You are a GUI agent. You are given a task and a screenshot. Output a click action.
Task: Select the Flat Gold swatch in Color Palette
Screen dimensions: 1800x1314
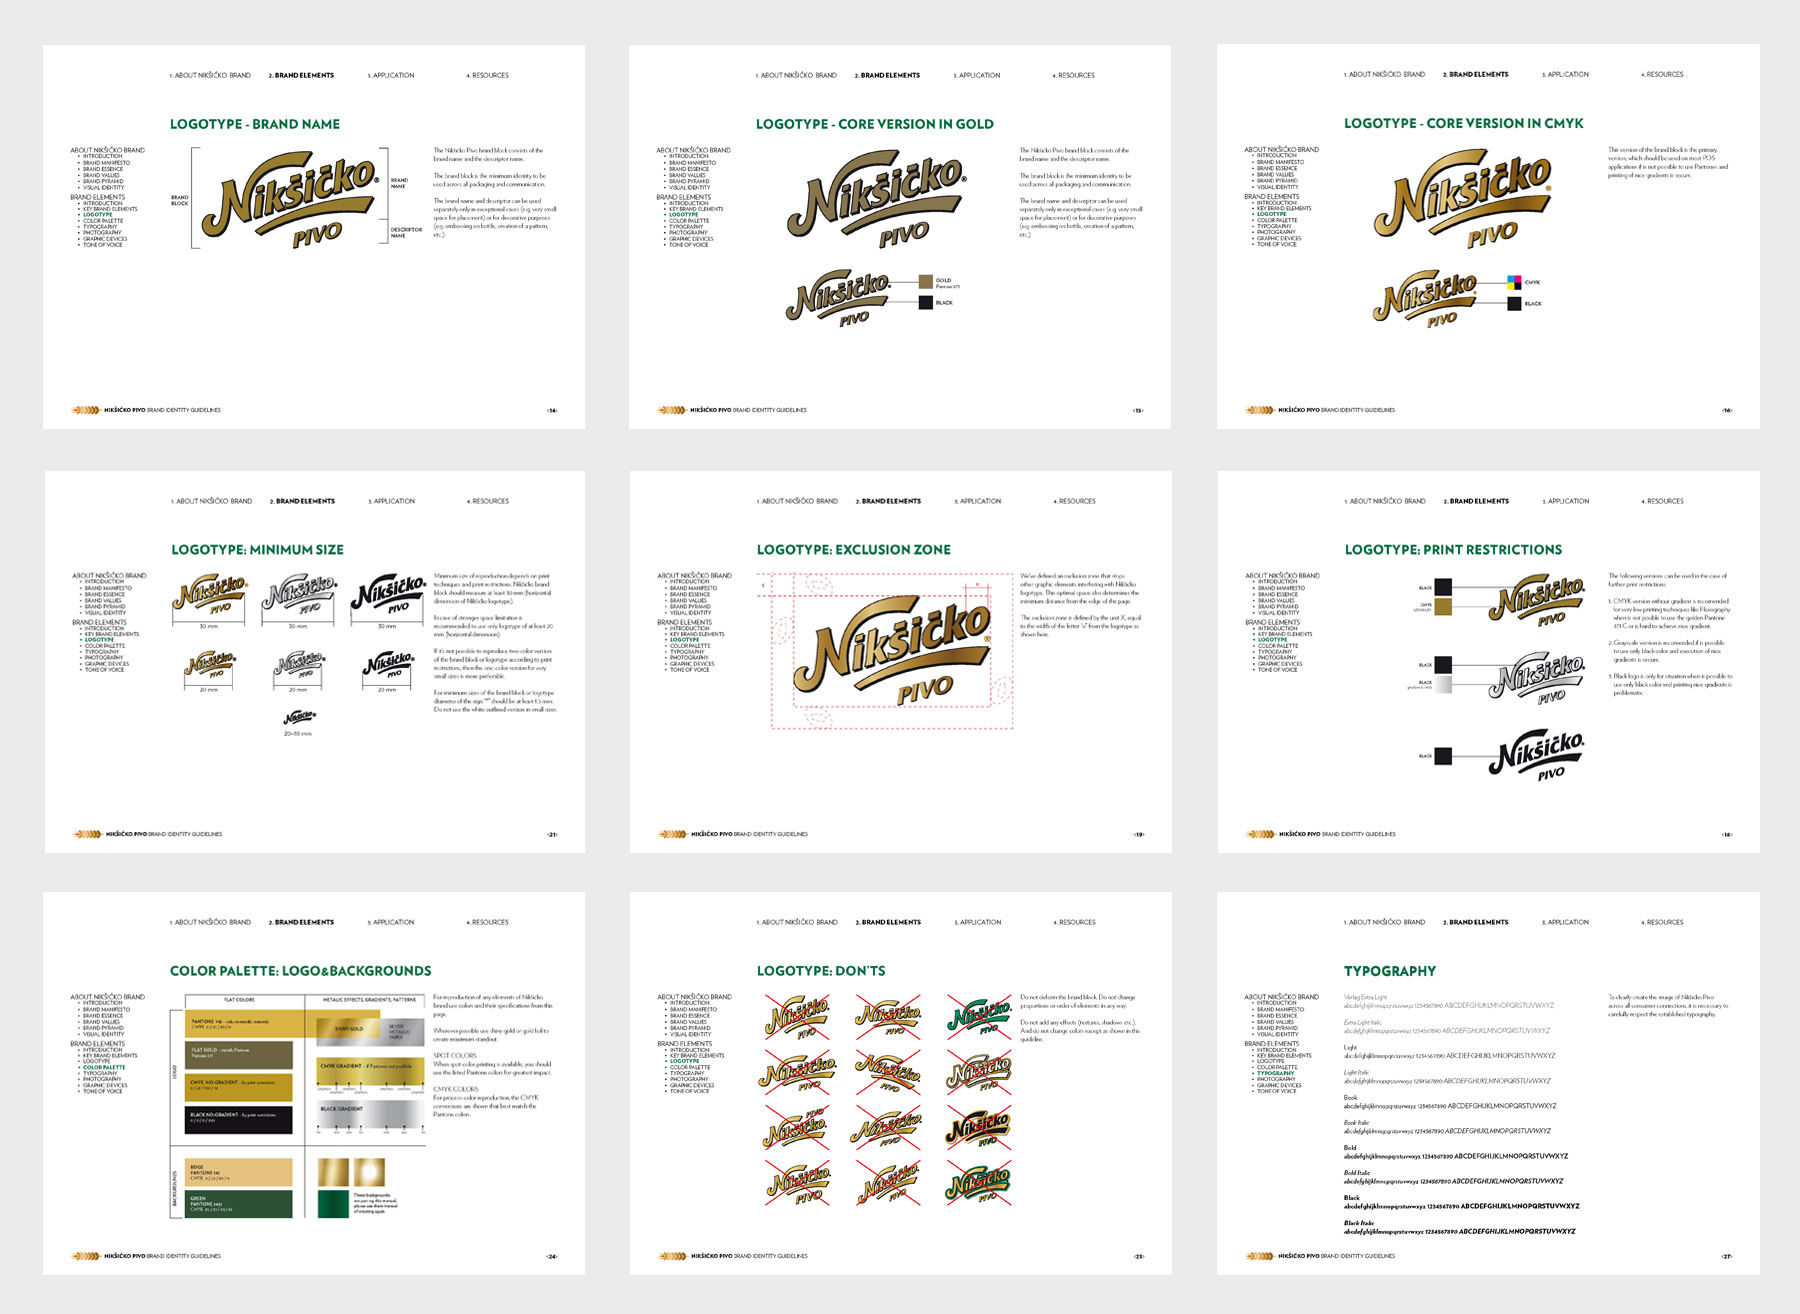[x=239, y=1055]
